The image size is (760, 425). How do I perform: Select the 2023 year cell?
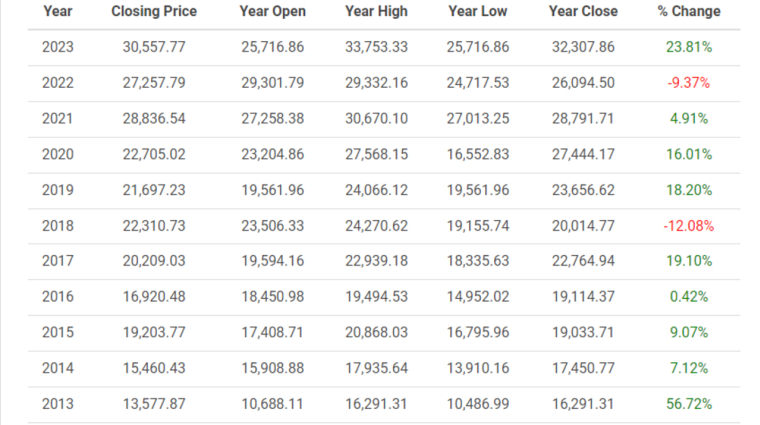pos(57,47)
